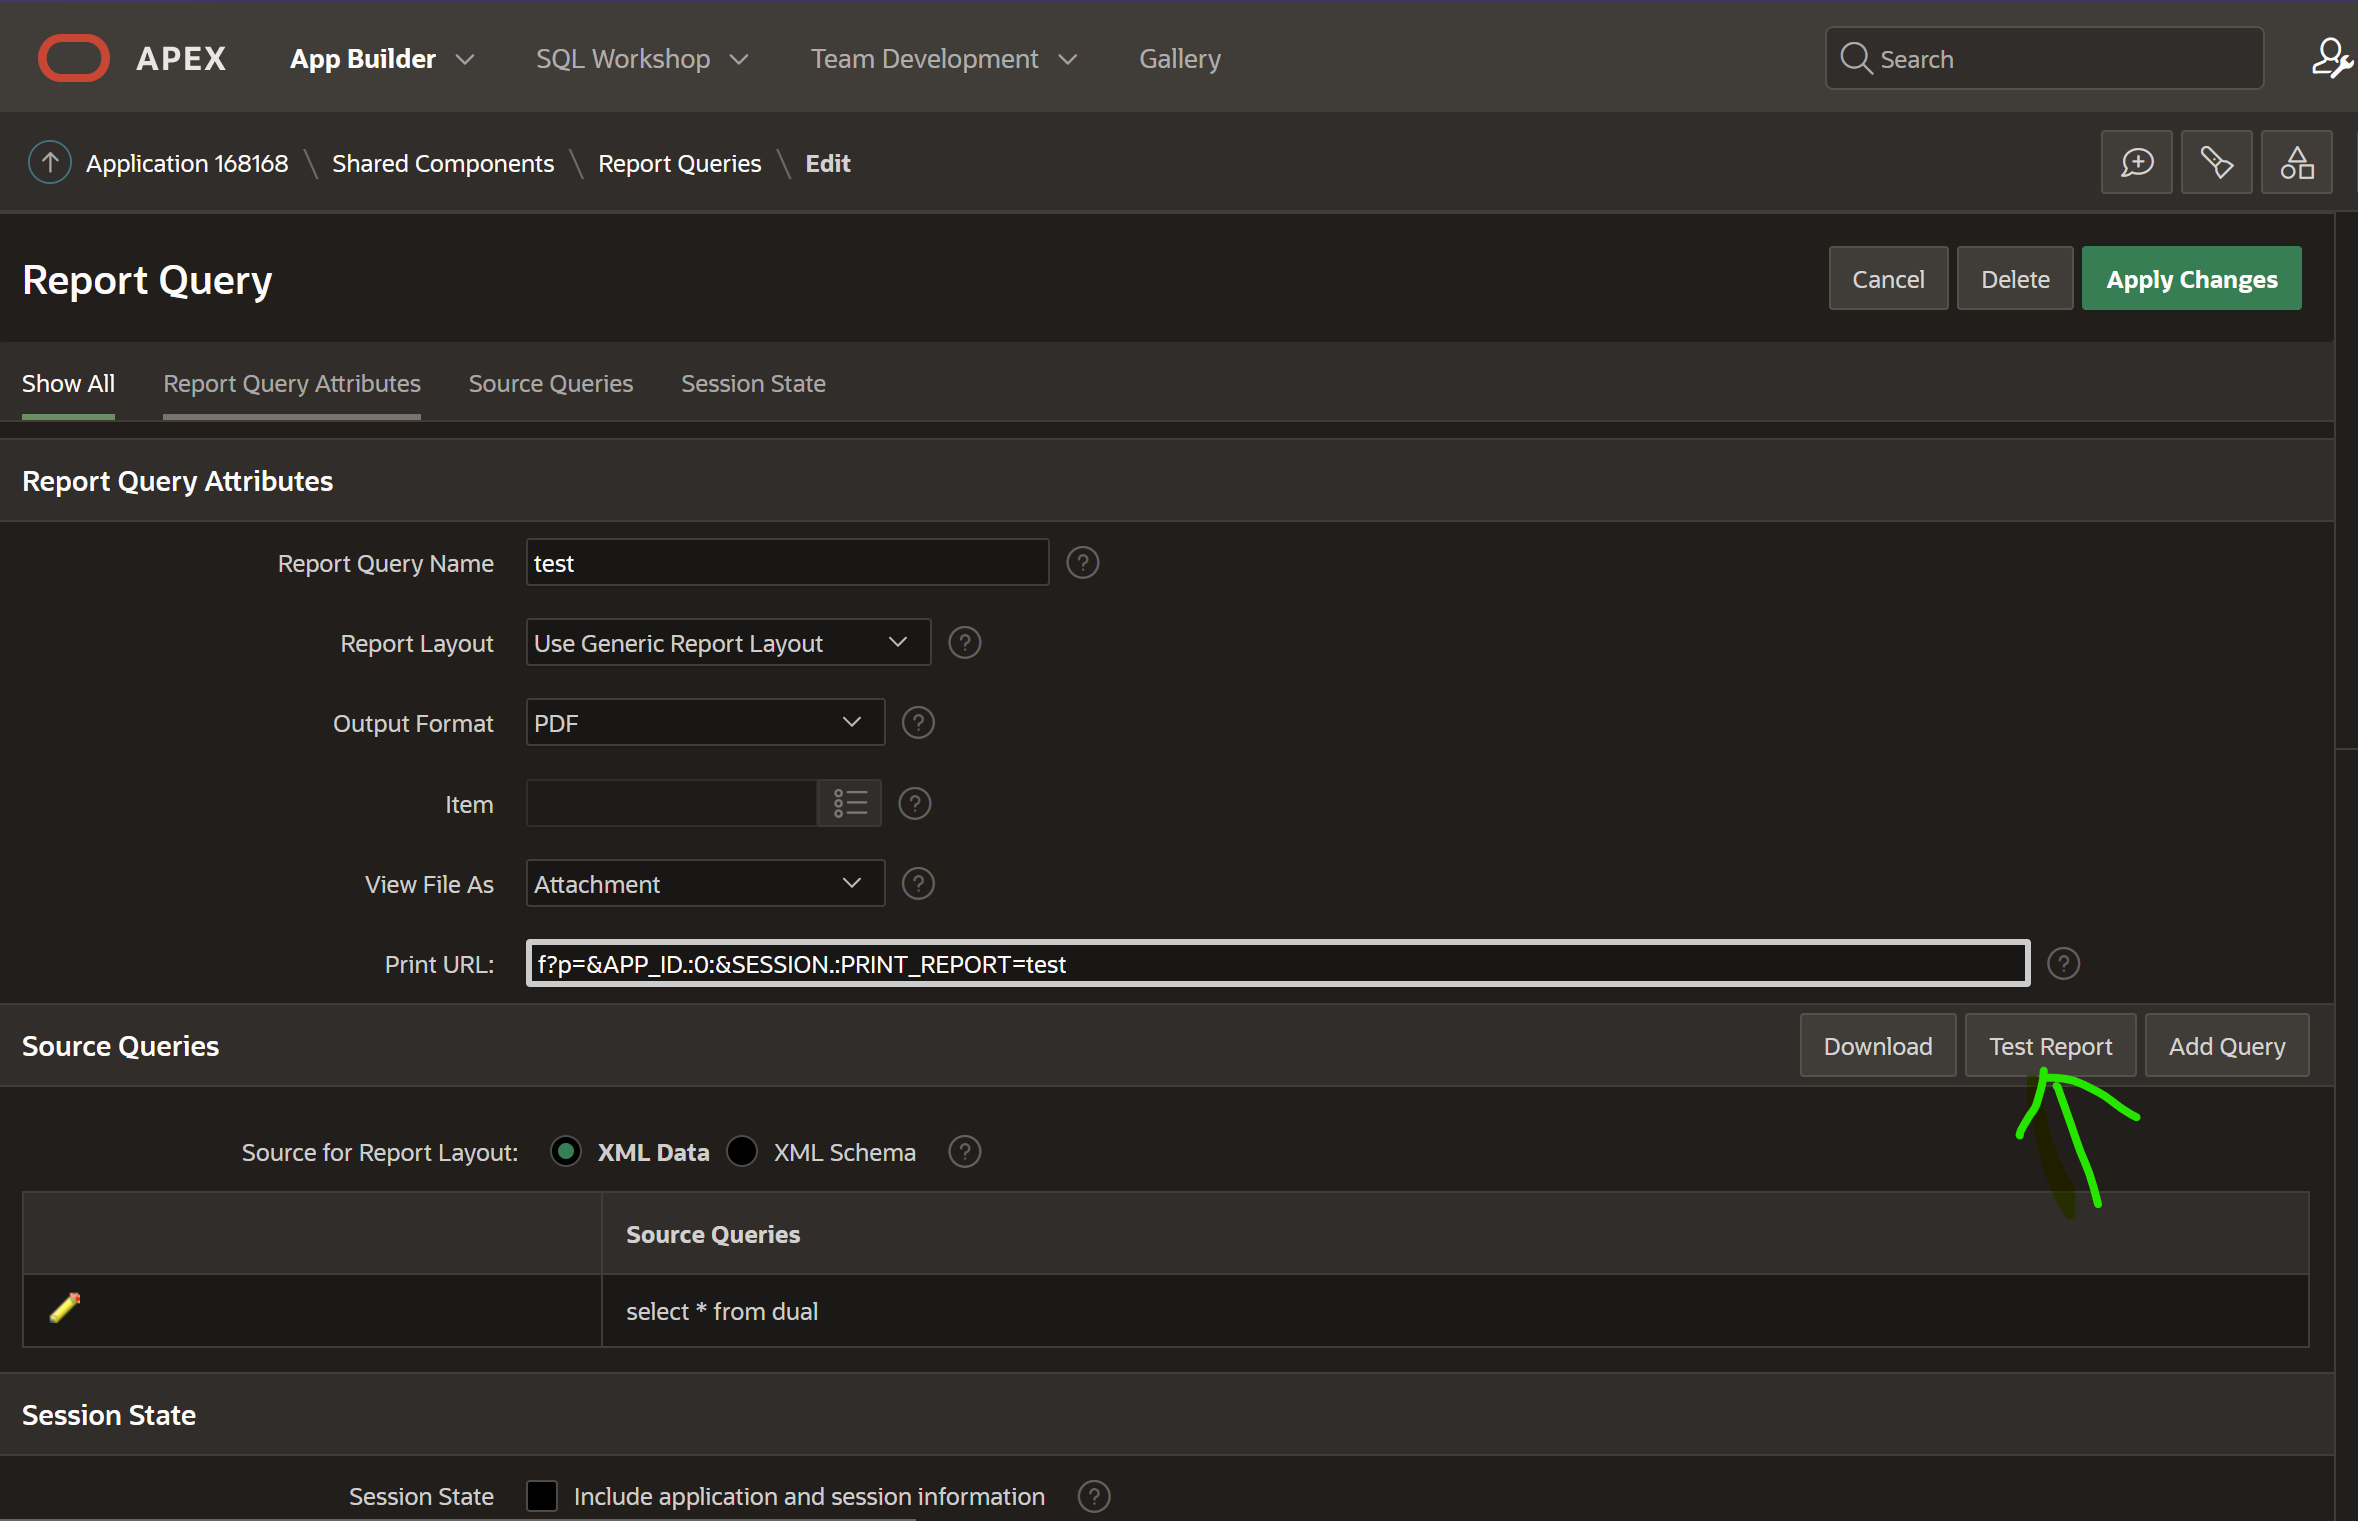Select the XML Schema radio button

[742, 1151]
